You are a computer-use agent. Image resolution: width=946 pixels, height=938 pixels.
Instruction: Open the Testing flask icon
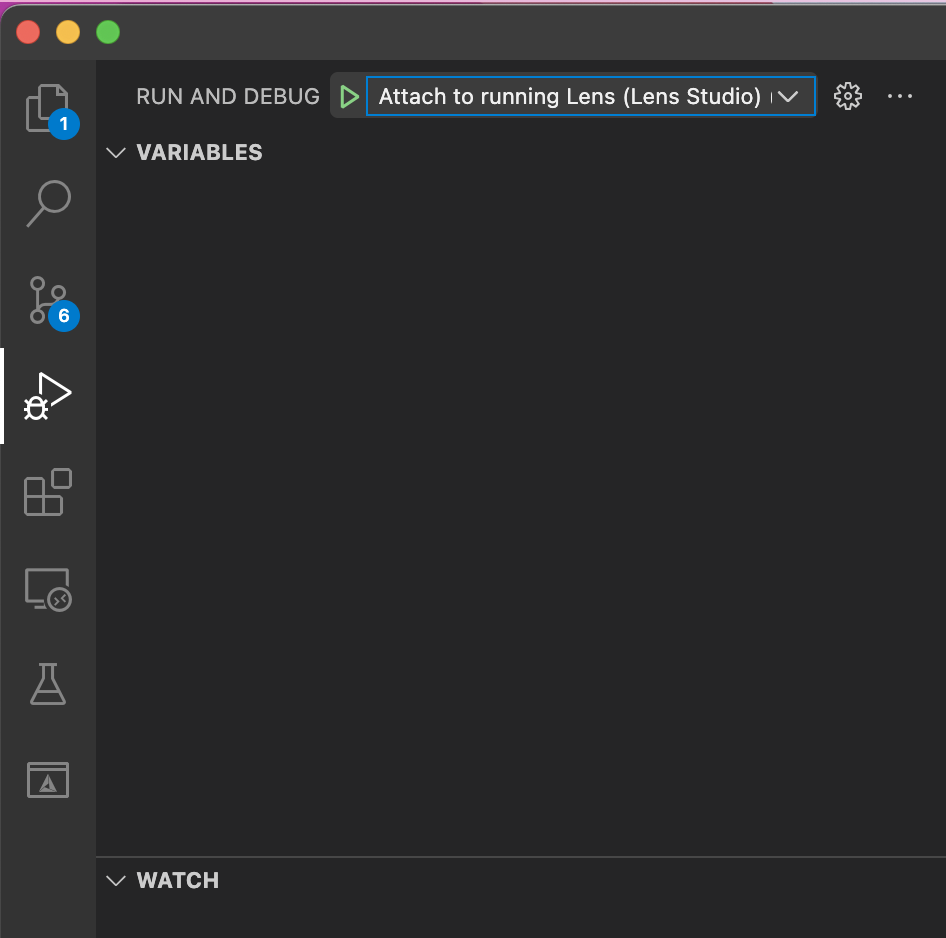(47, 684)
